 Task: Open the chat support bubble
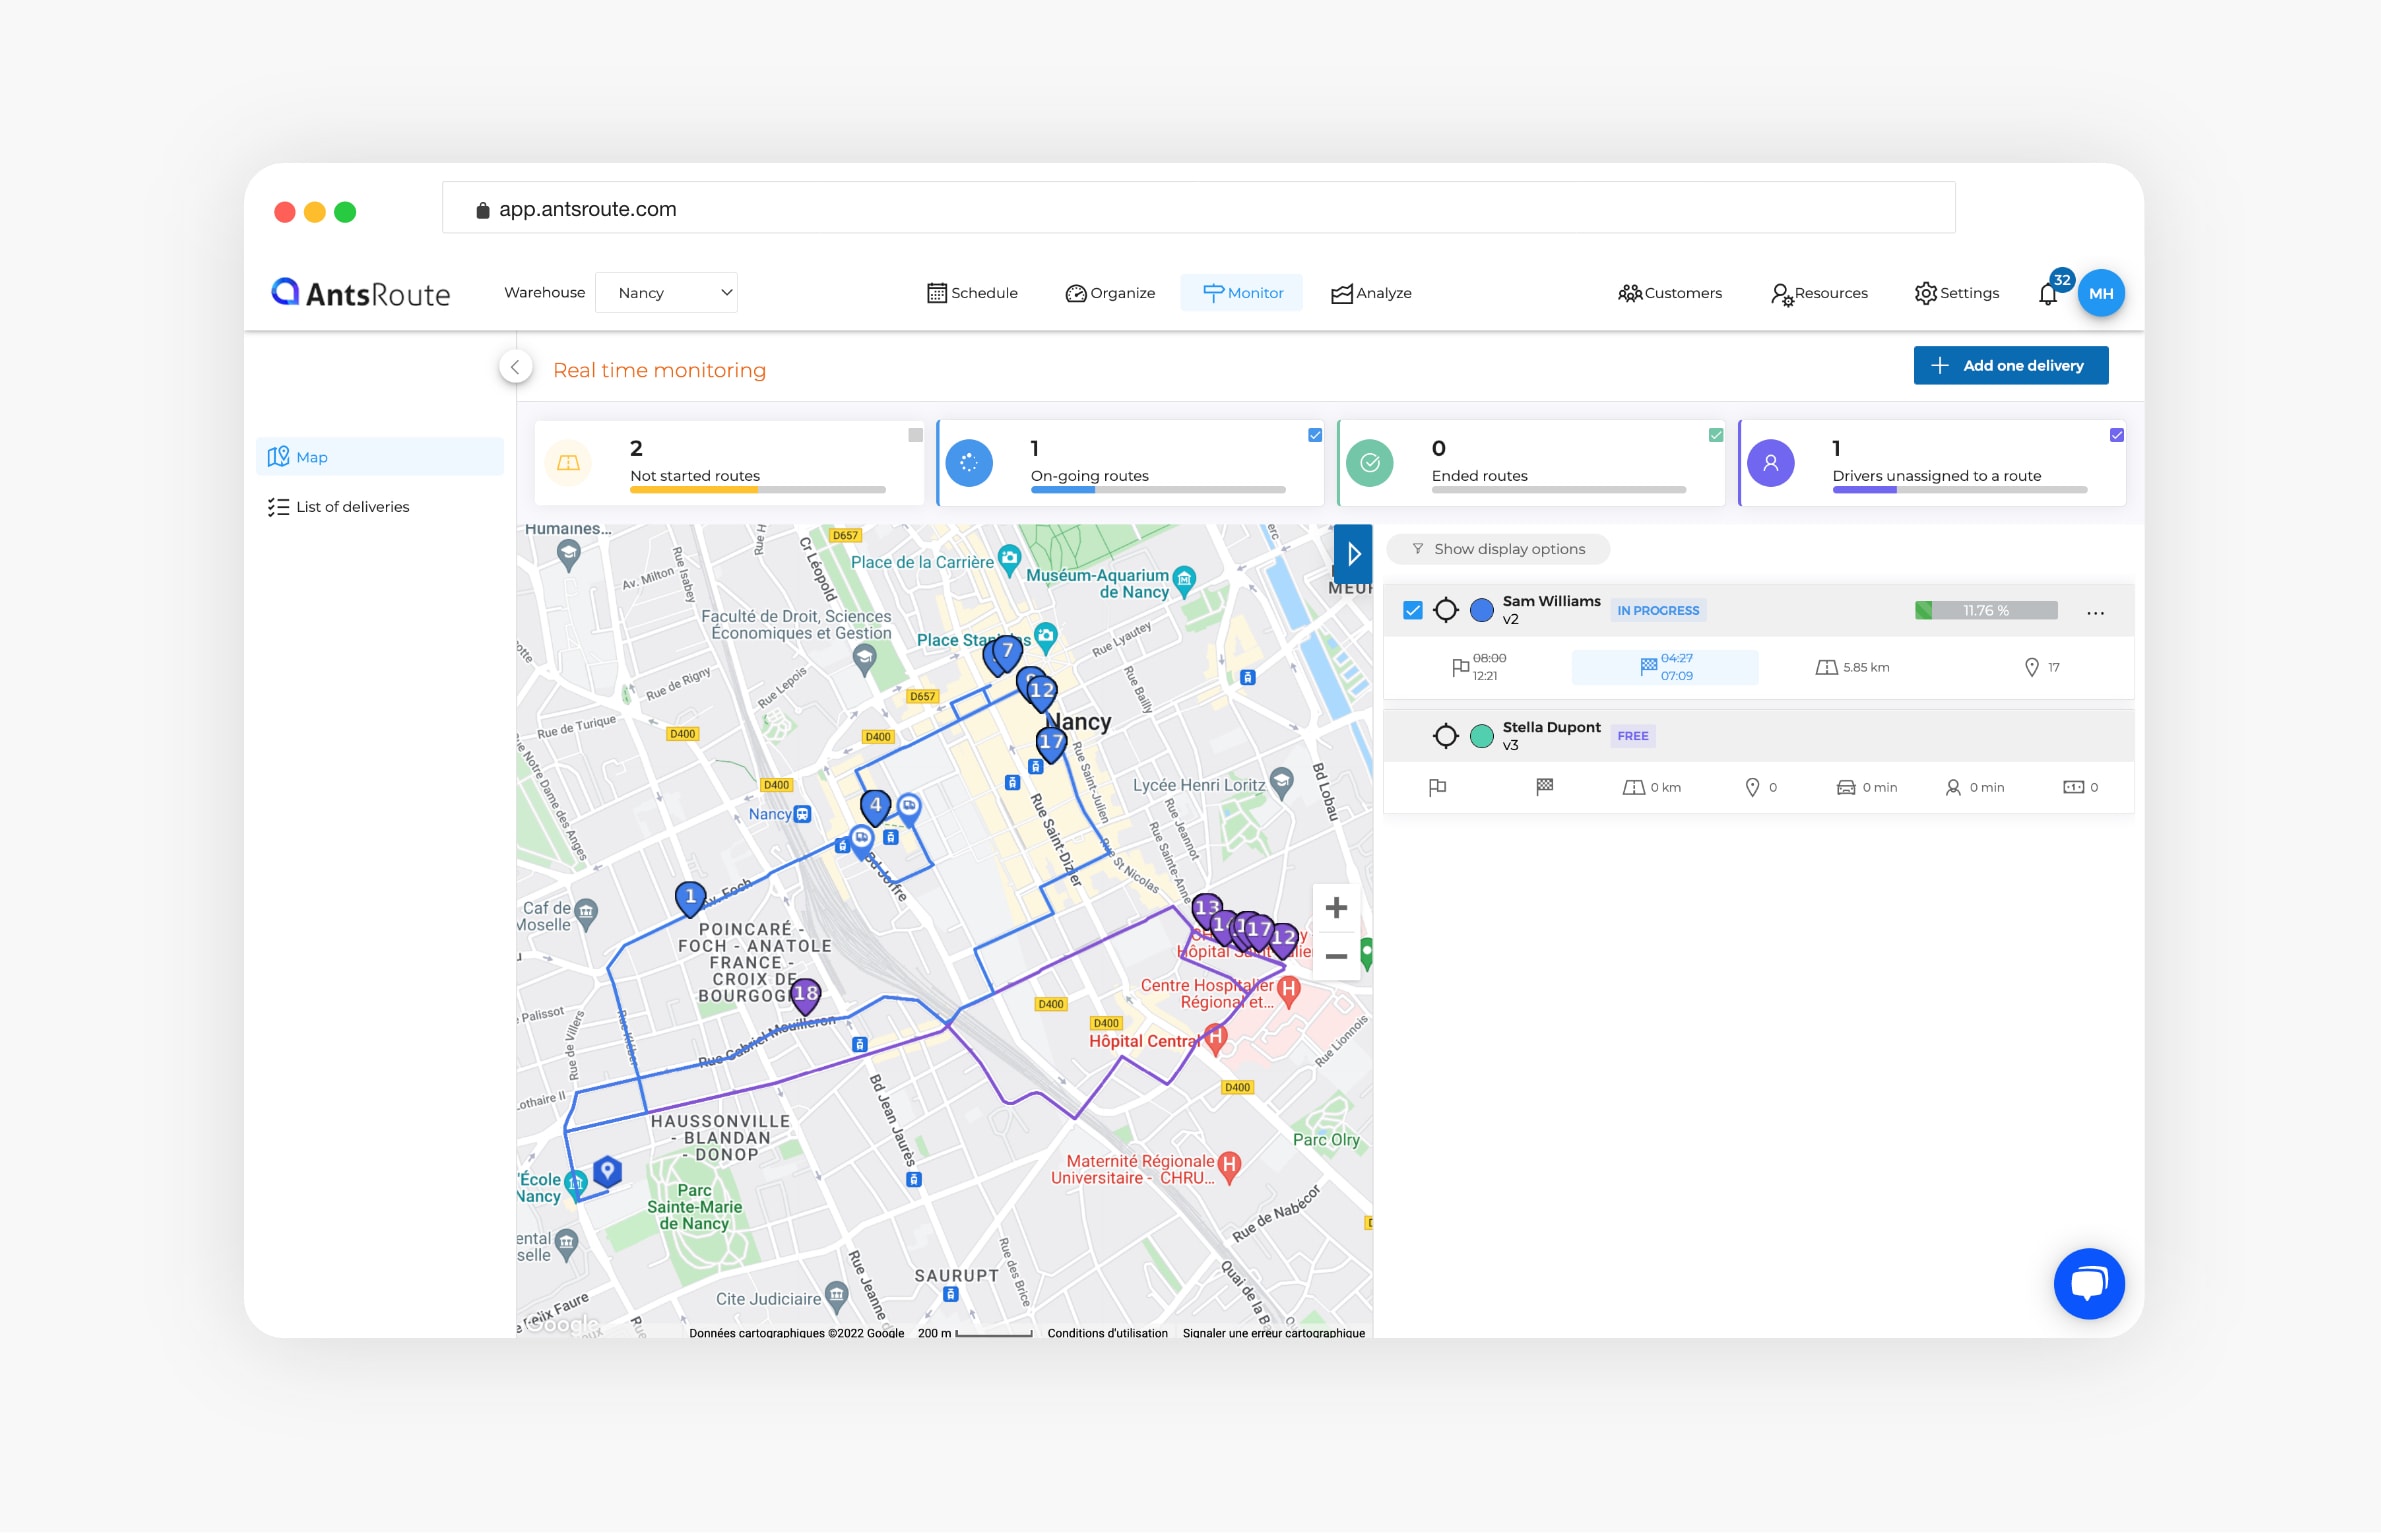point(2088,1283)
